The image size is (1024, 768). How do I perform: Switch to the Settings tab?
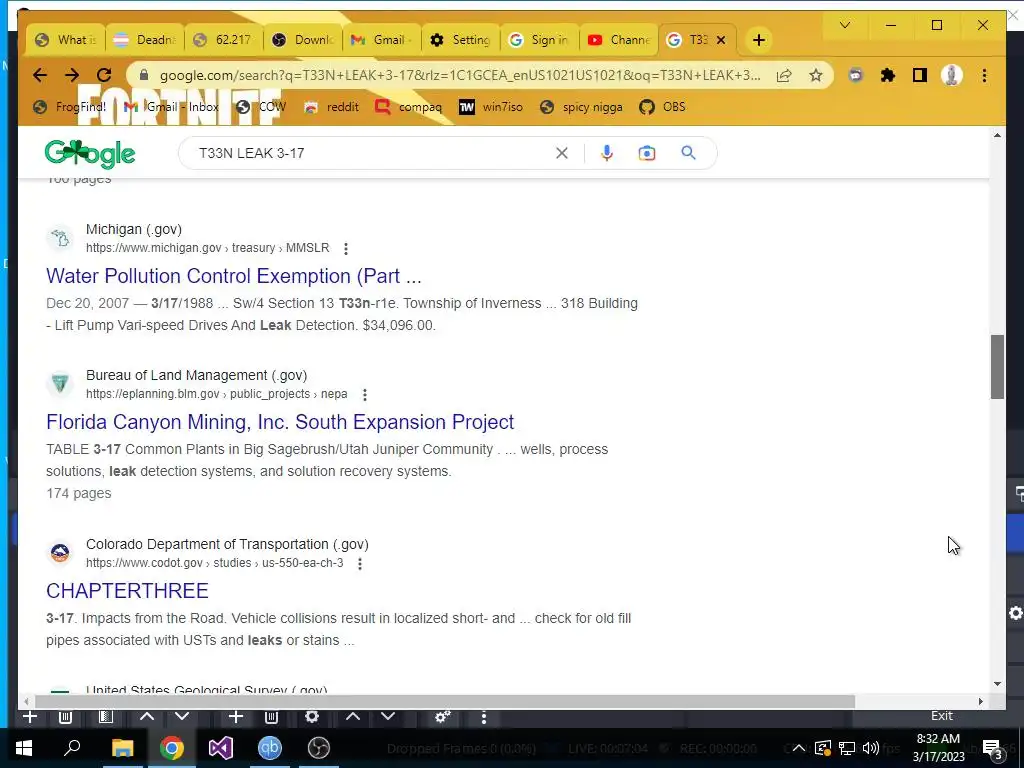point(460,40)
